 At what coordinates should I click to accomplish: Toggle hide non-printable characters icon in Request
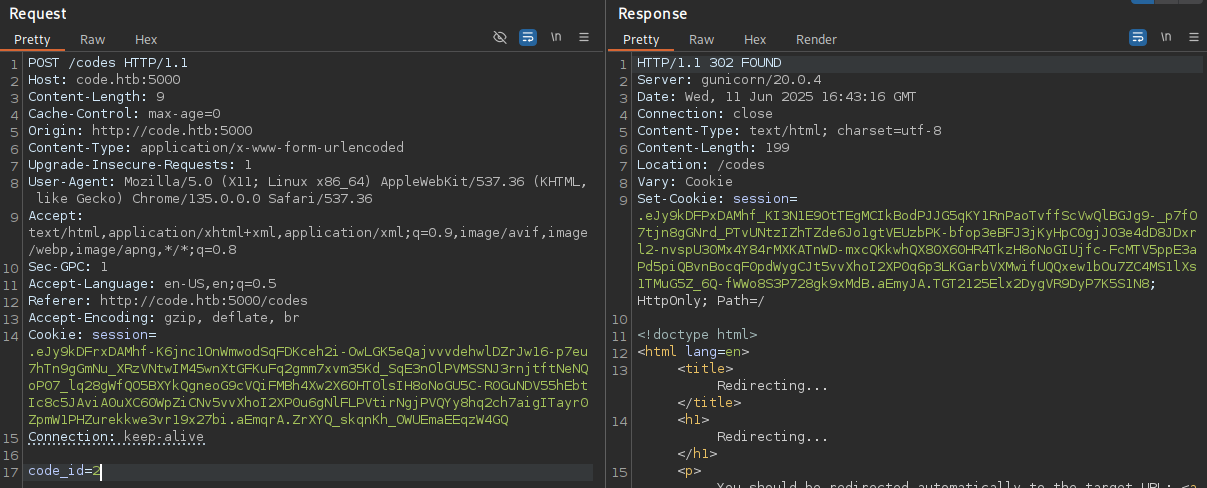500,38
